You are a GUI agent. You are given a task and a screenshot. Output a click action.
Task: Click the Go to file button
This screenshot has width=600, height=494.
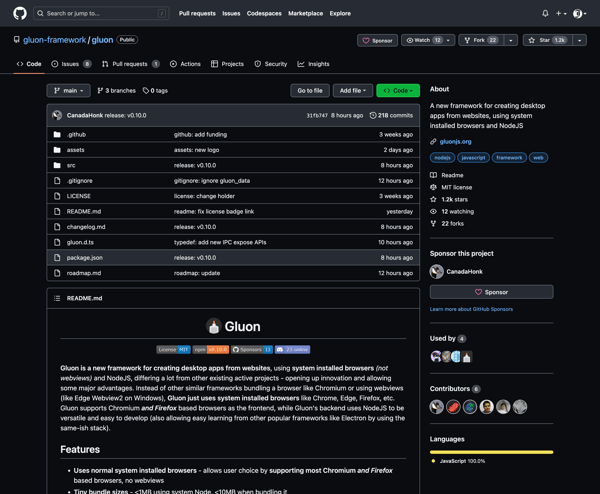coord(310,91)
